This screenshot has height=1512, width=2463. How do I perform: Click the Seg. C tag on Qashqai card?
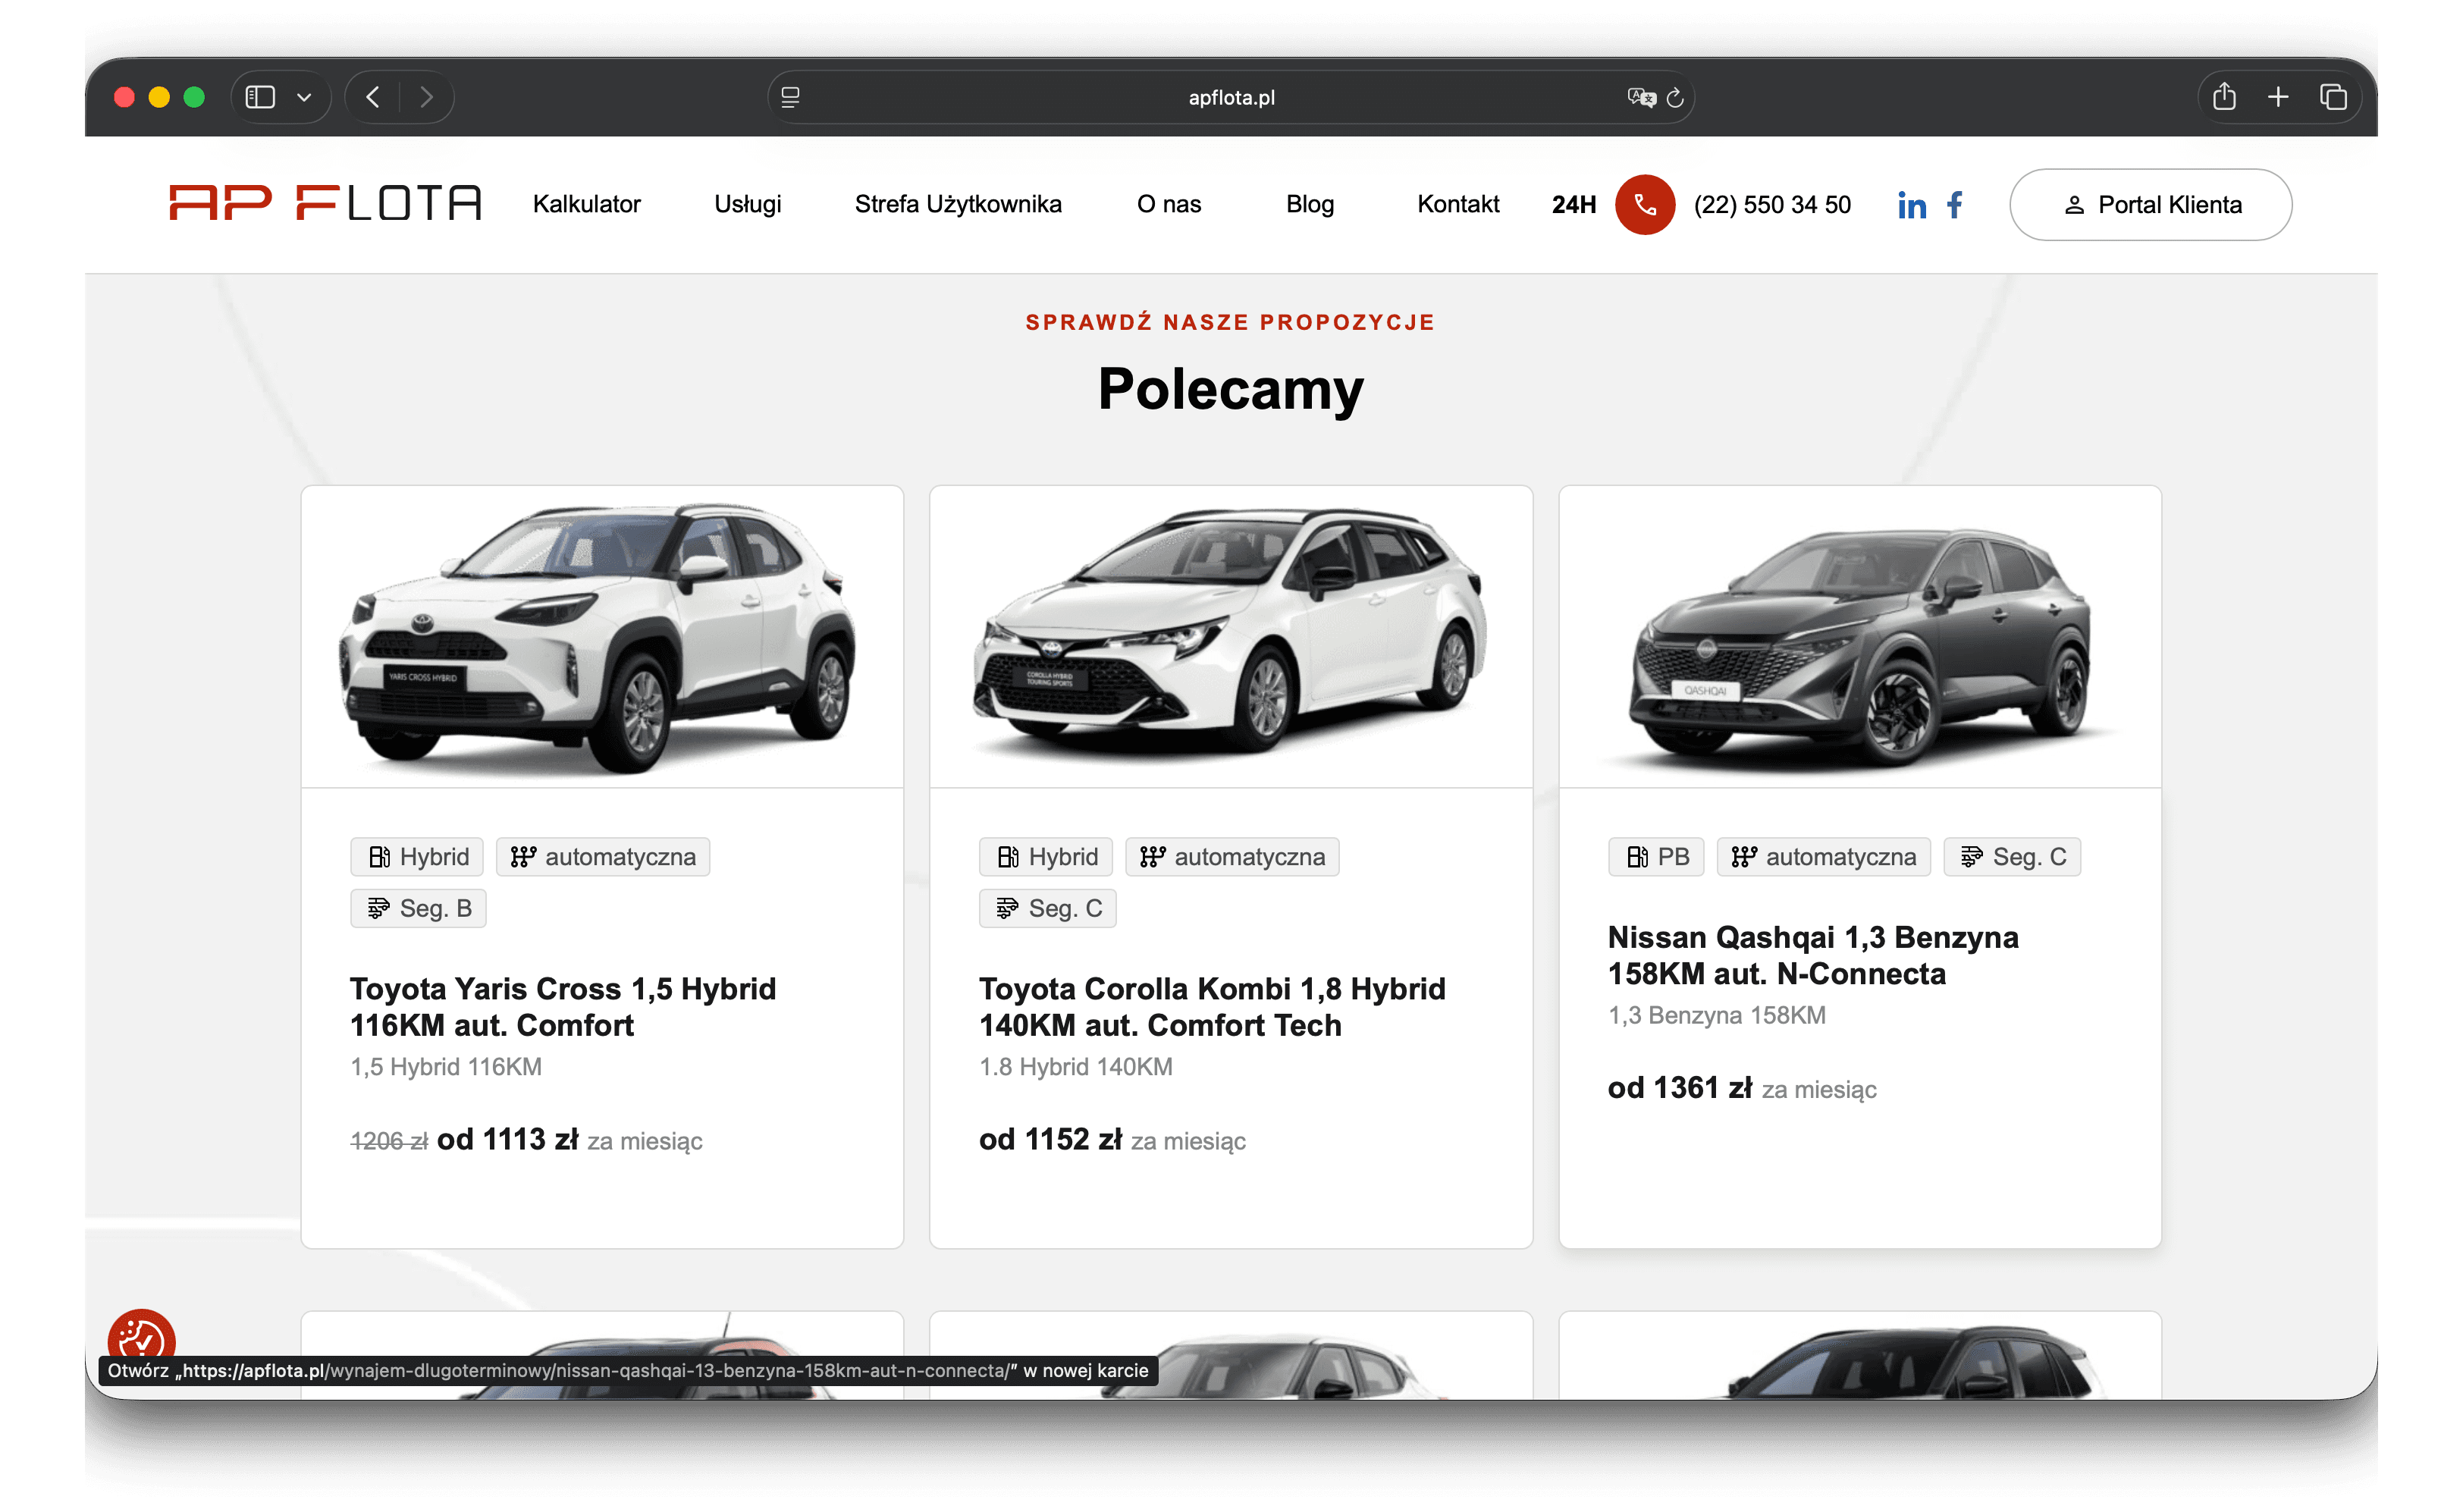[x=2012, y=857]
